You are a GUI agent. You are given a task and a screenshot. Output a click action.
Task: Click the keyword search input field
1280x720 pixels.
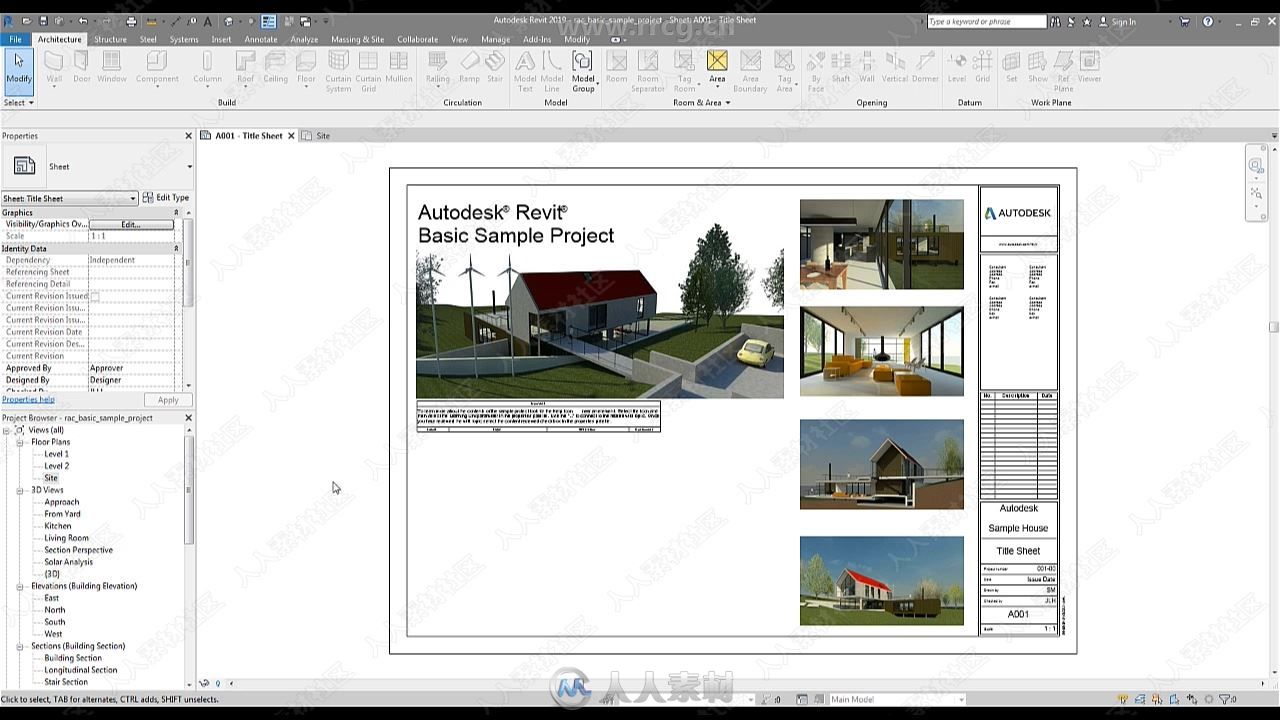click(x=985, y=21)
